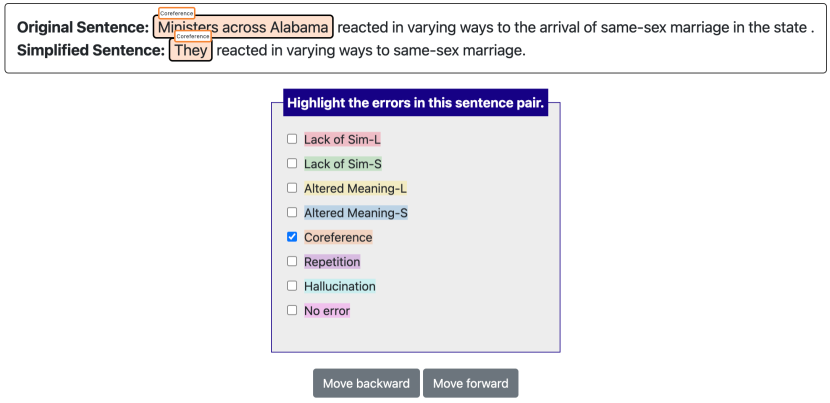Click highlighted 'Ministers across Alabama' span
830x403 pixels.
pyautogui.click(x=243, y=28)
